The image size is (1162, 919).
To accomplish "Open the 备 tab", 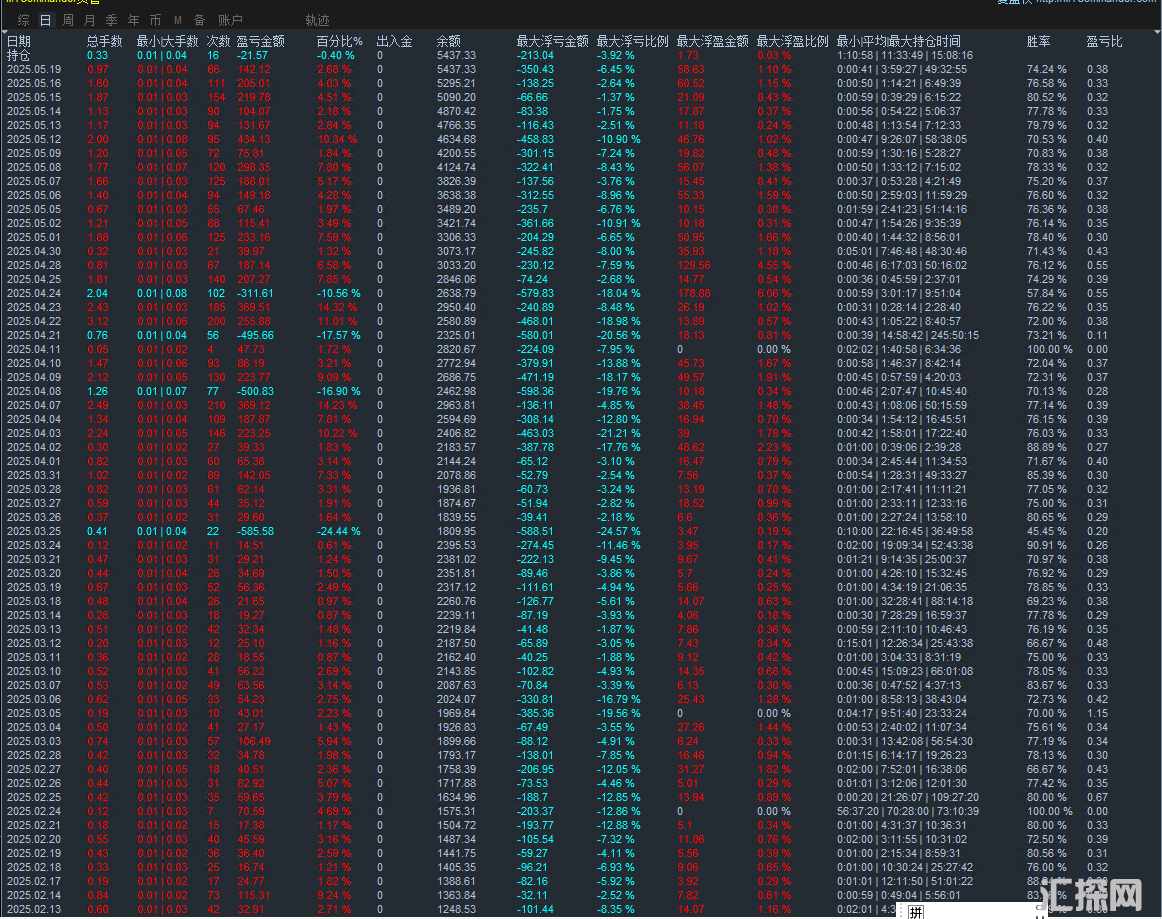I will click(x=199, y=20).
